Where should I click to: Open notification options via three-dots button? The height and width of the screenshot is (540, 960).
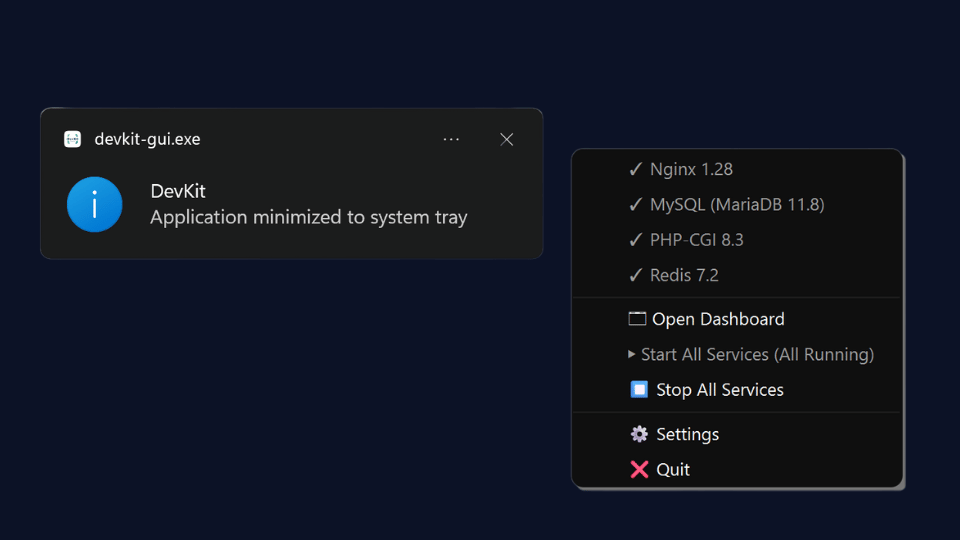(451, 140)
